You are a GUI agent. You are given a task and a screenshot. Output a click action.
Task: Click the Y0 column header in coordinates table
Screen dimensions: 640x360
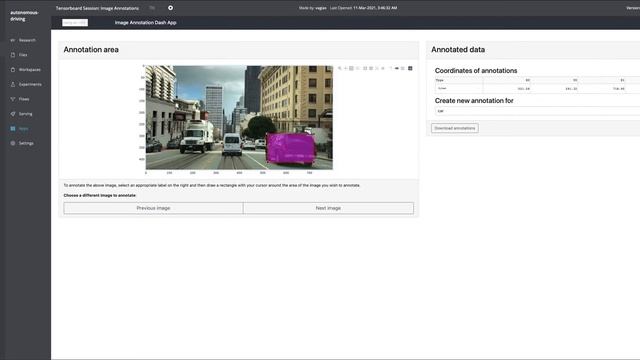point(555,80)
